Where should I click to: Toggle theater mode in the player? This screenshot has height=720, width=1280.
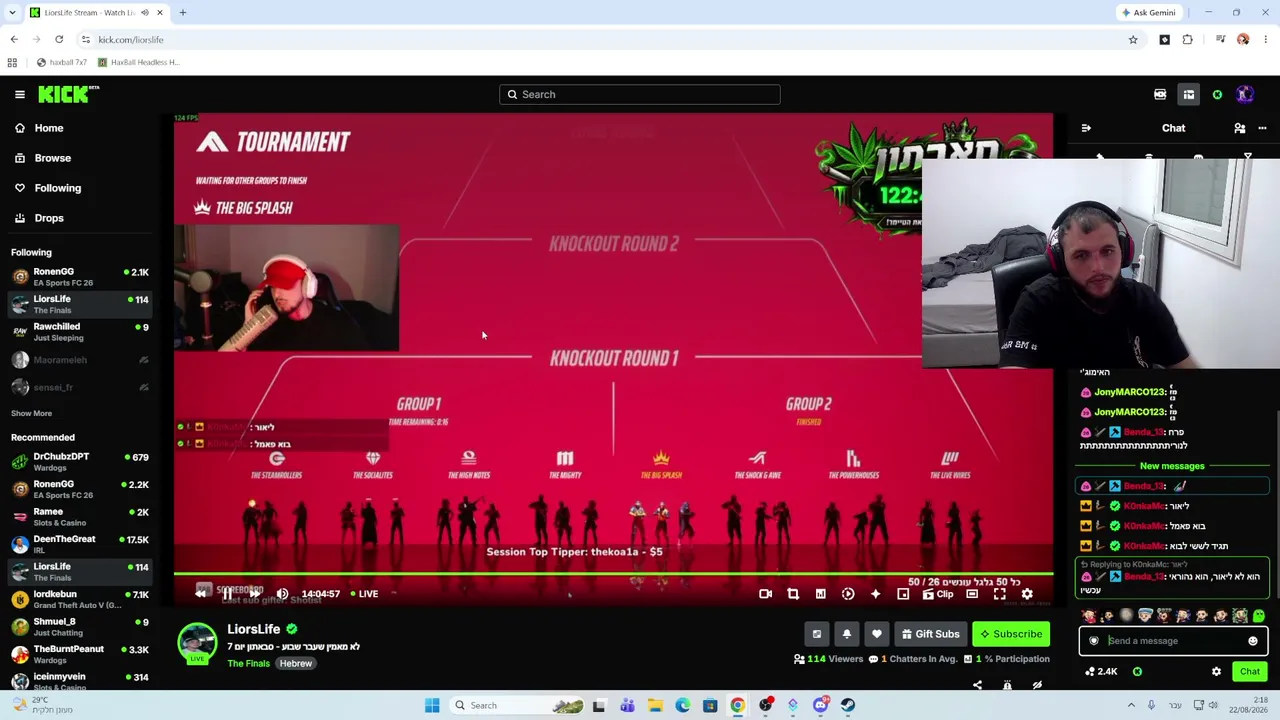972,594
